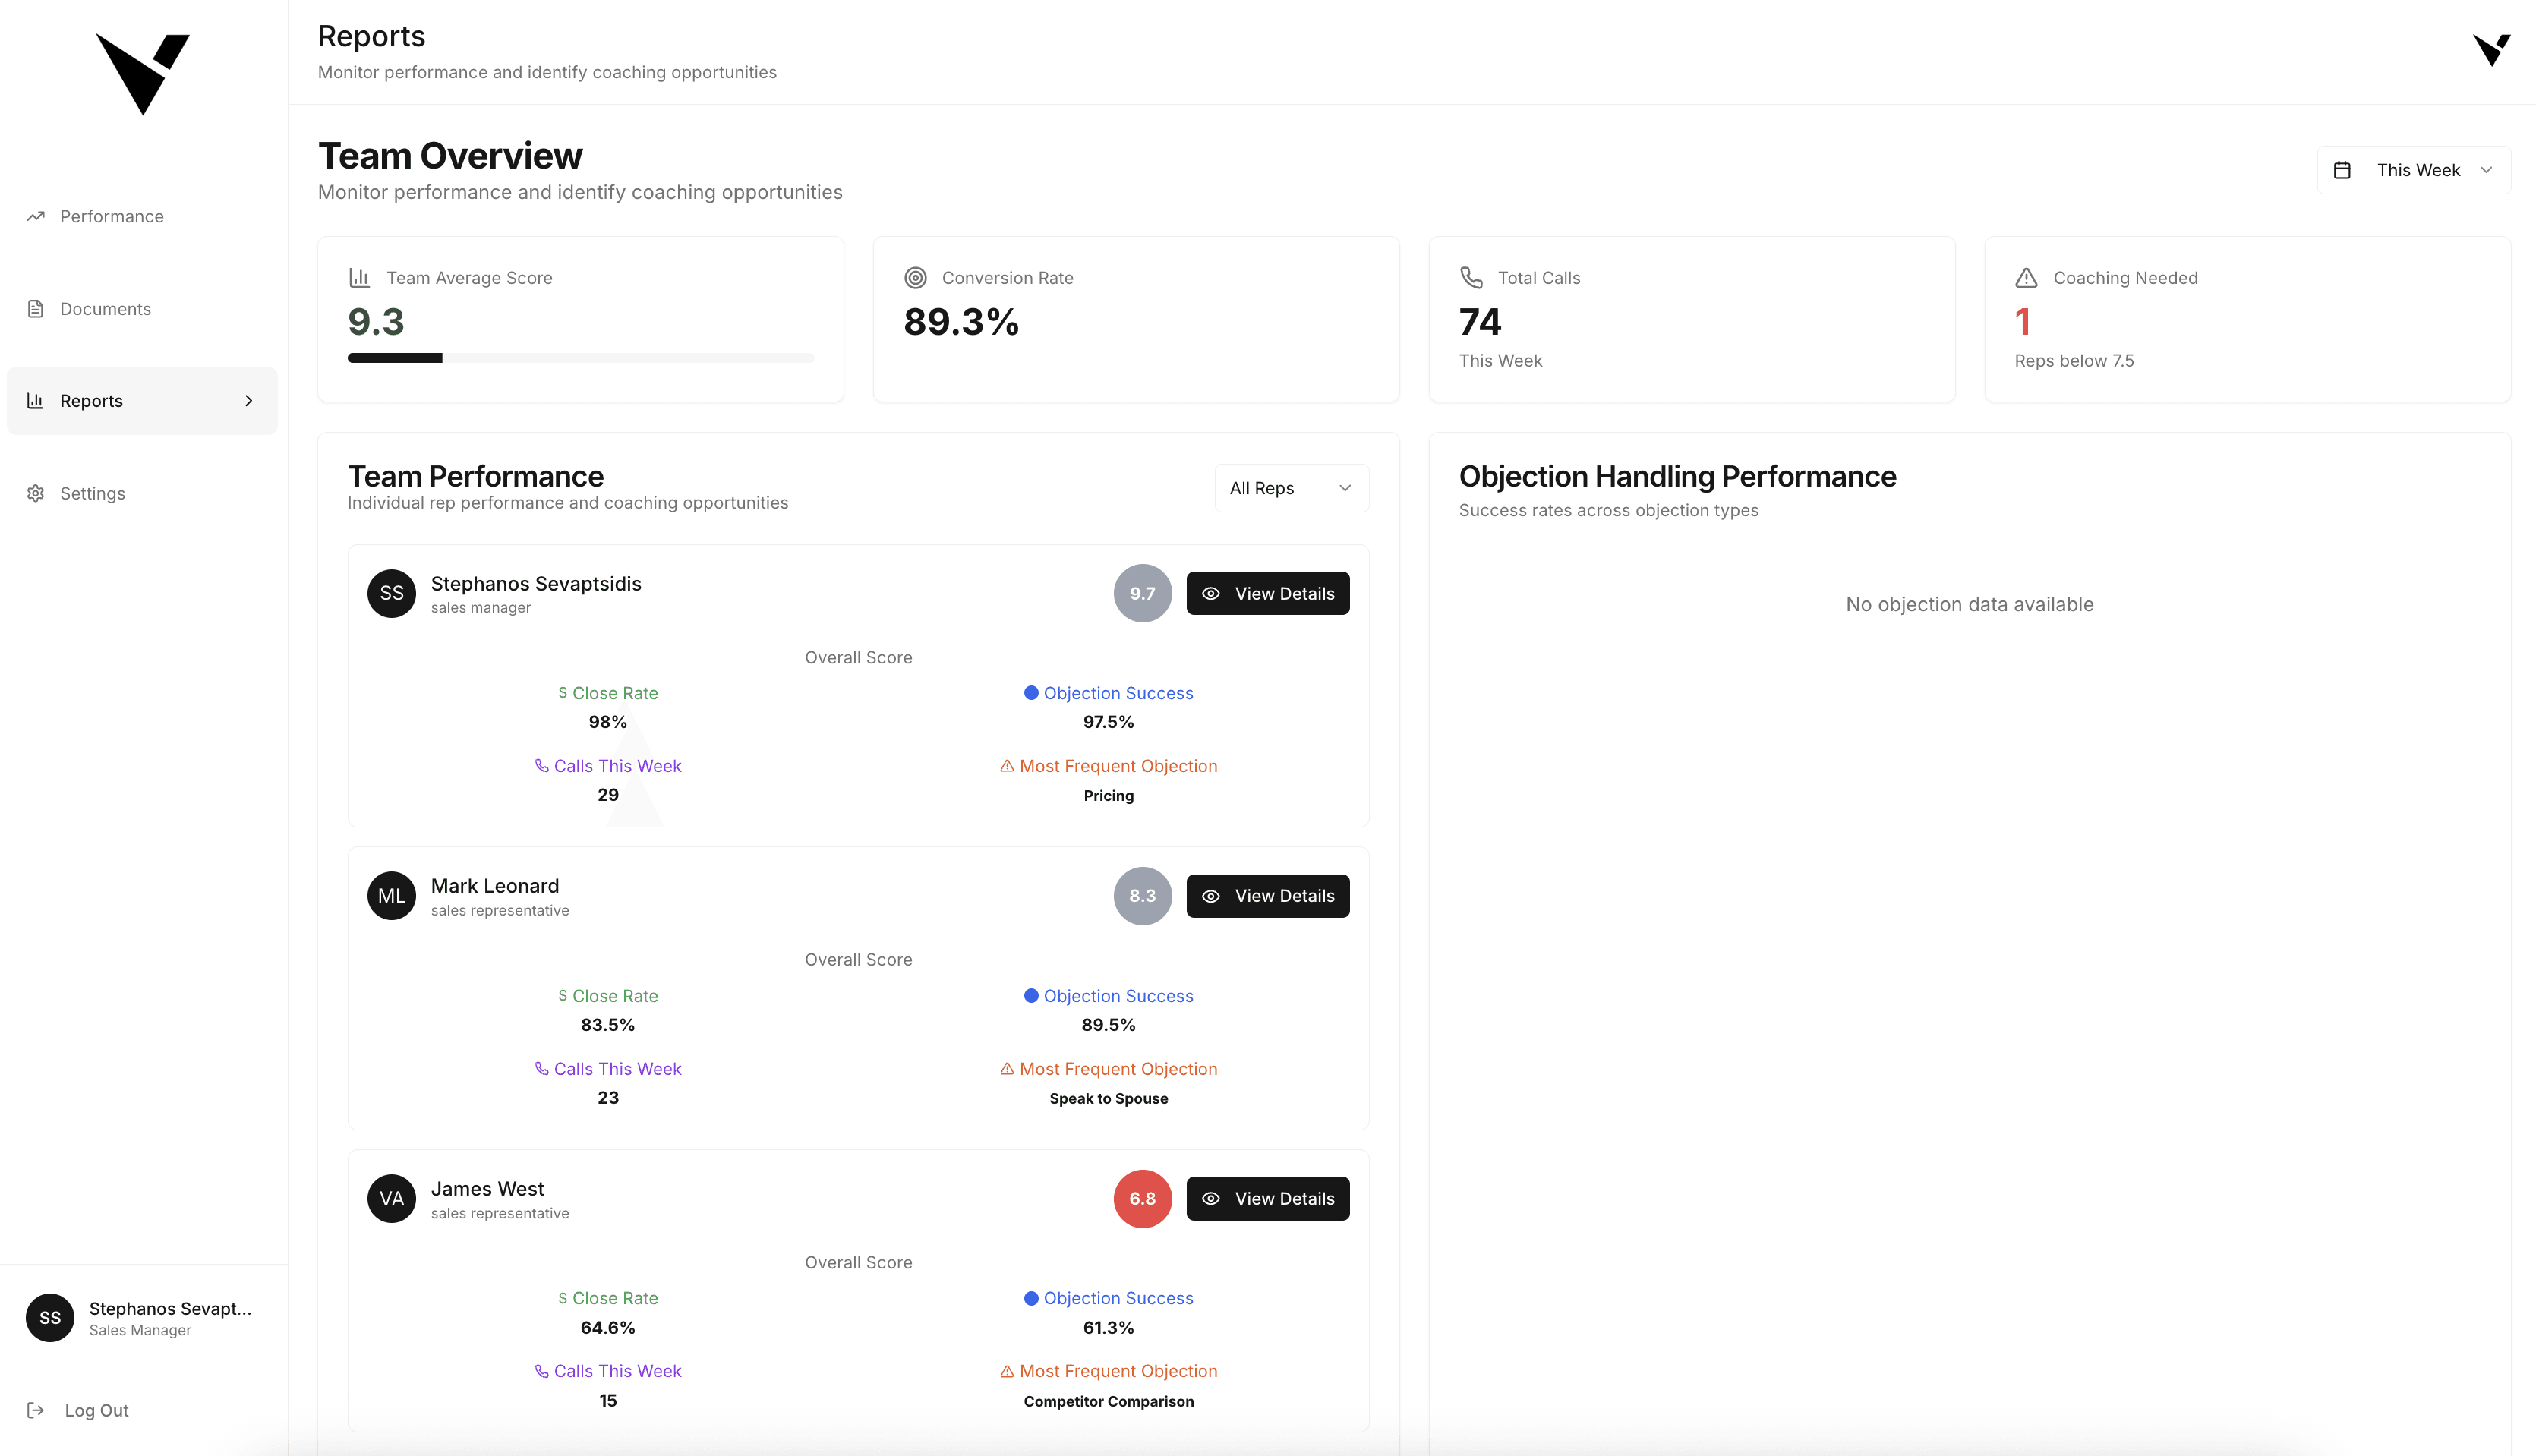Click the calendar icon beside This Week
The width and height of the screenshot is (2536, 1456).
click(2342, 170)
